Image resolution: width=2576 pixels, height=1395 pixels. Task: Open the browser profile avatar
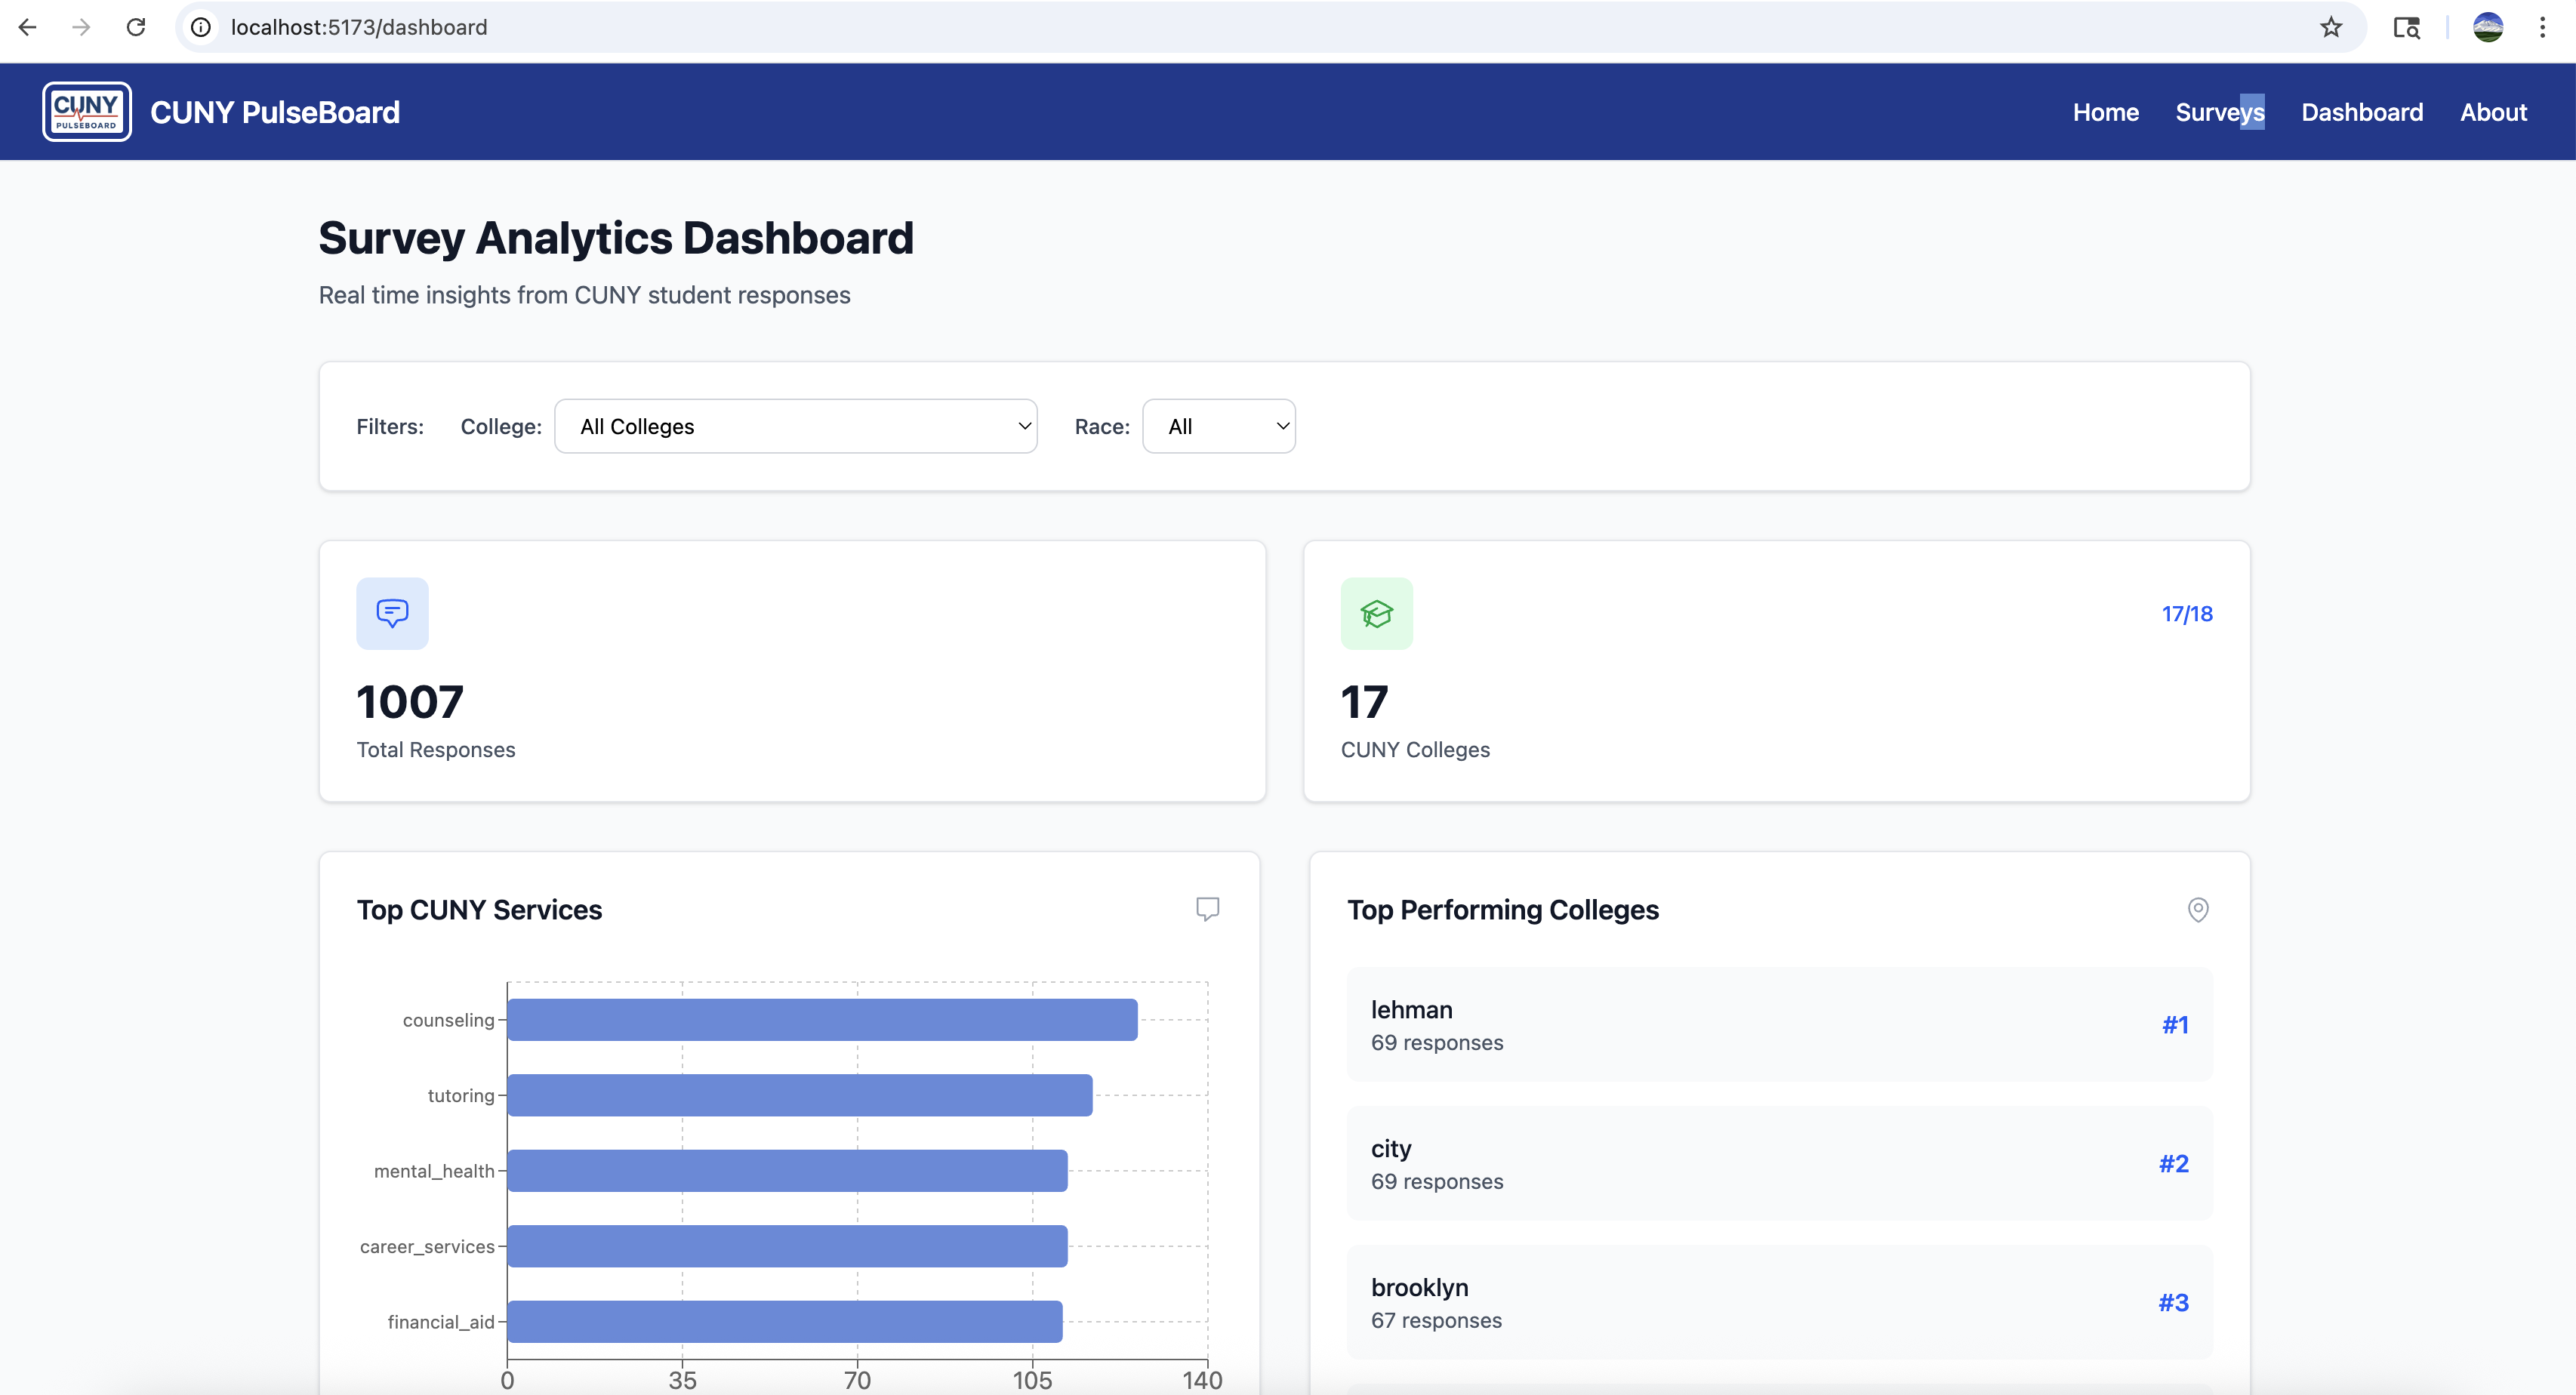click(x=2487, y=27)
